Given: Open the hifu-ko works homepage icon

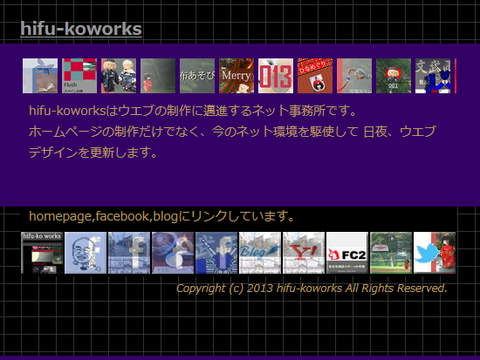Looking at the screenshot, I should point(42,253).
